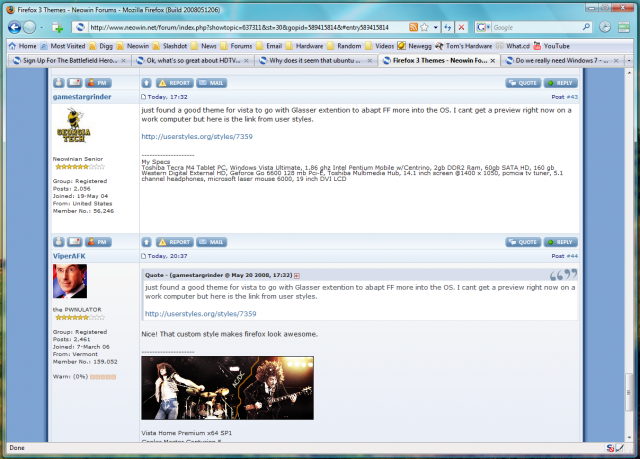Click the Forward navigation button
The image size is (640, 459).
click(30, 27)
